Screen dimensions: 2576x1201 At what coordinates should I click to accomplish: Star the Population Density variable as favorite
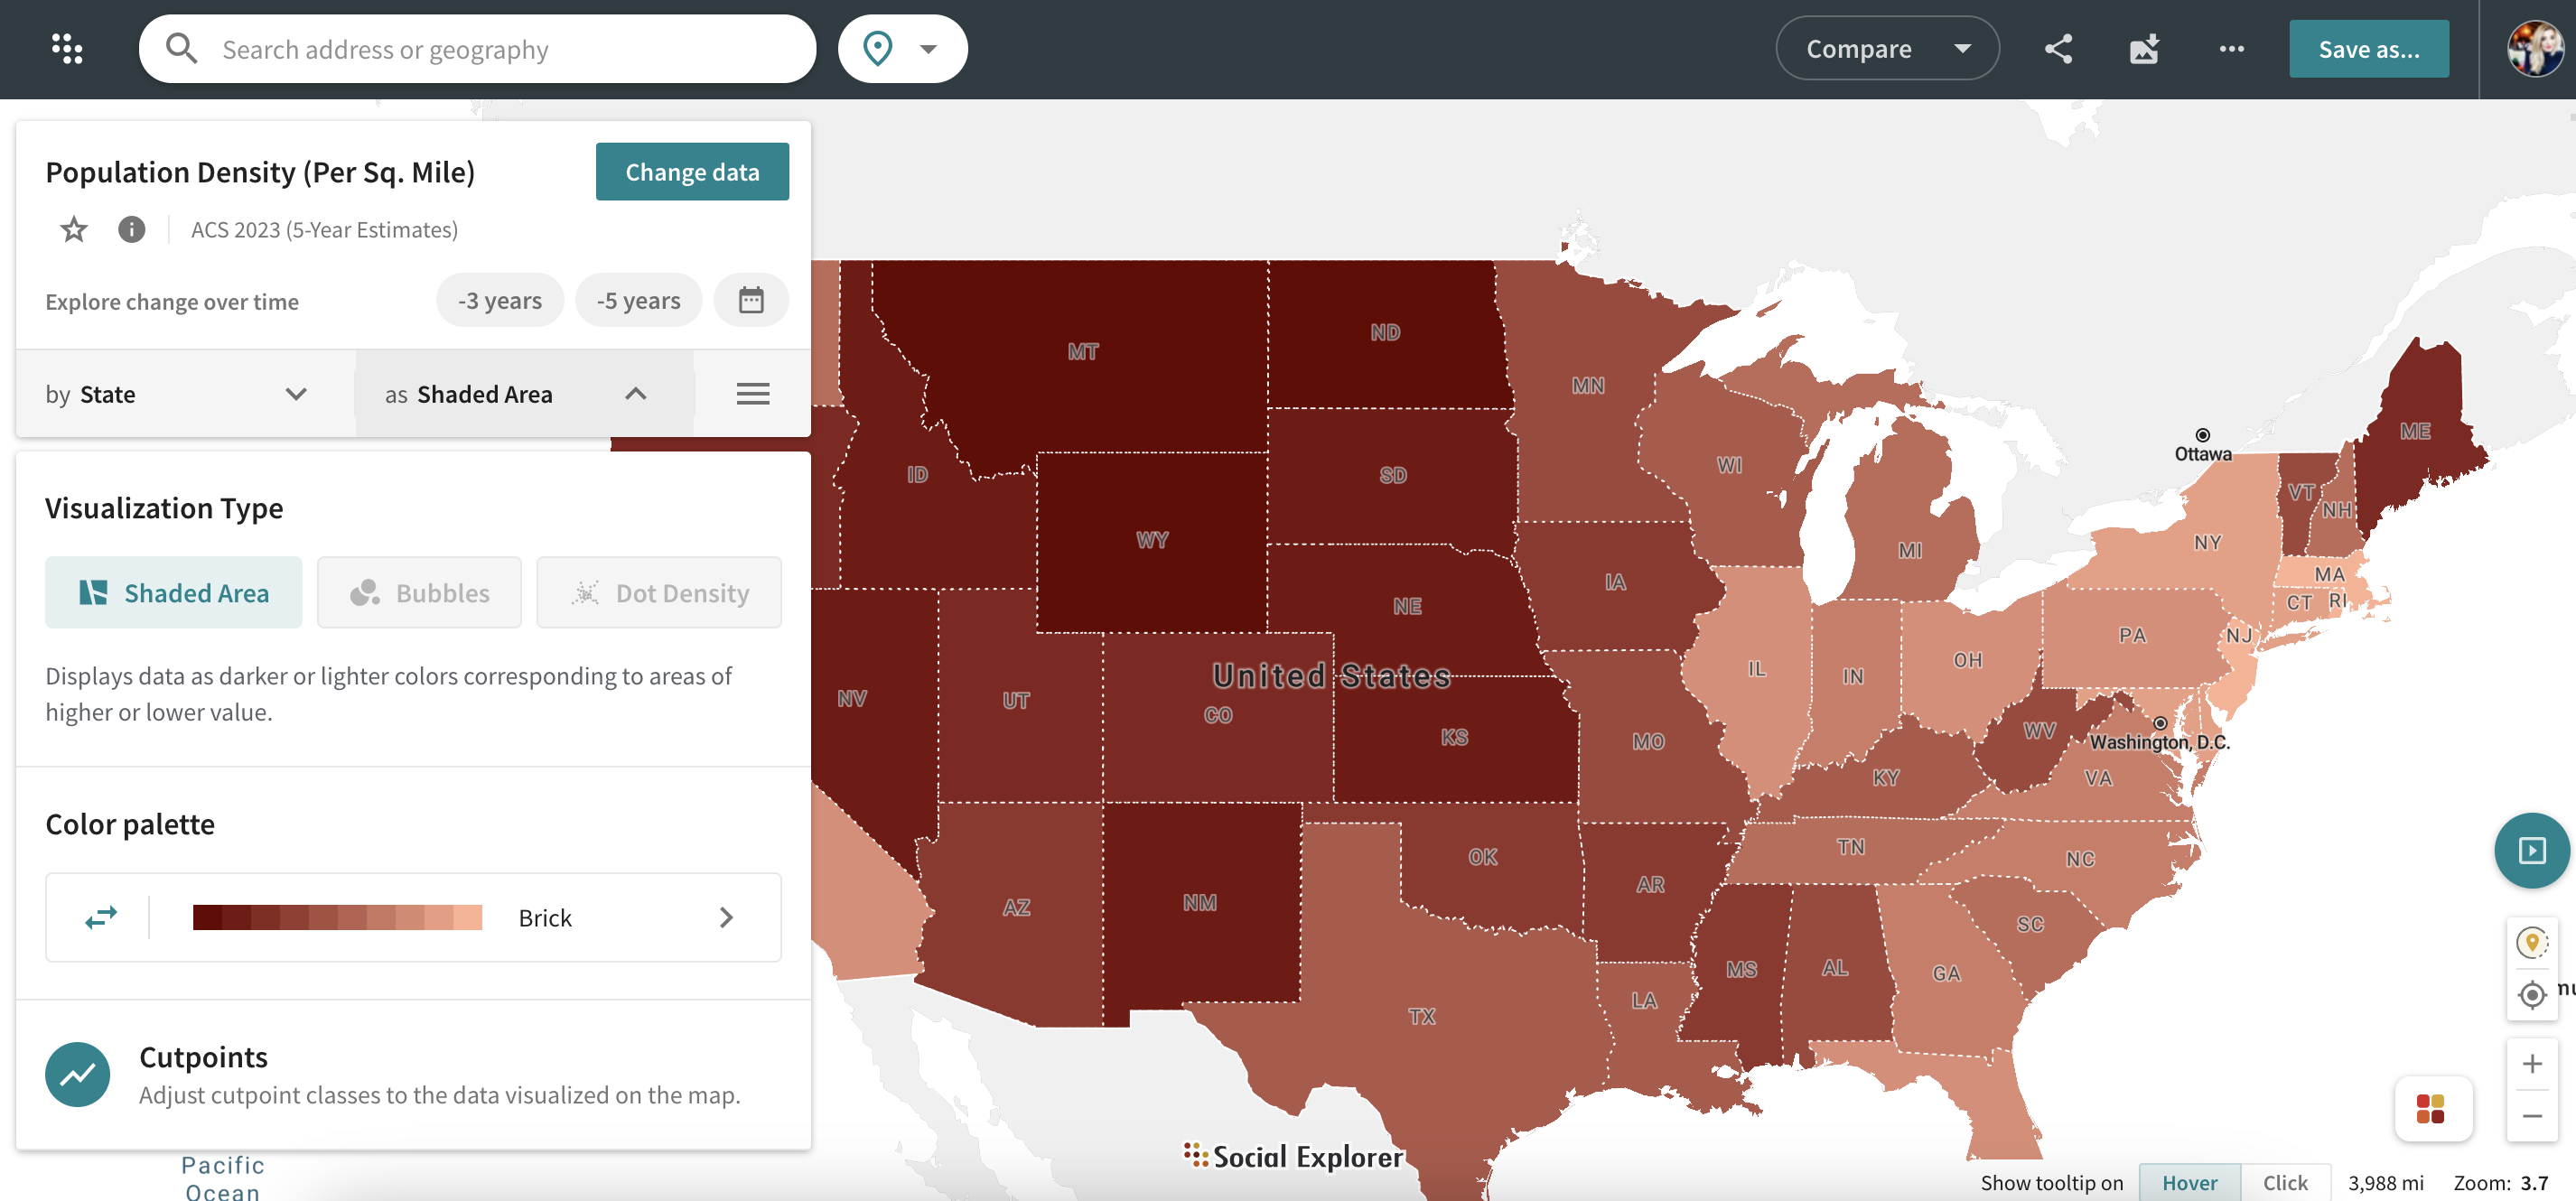point(73,230)
